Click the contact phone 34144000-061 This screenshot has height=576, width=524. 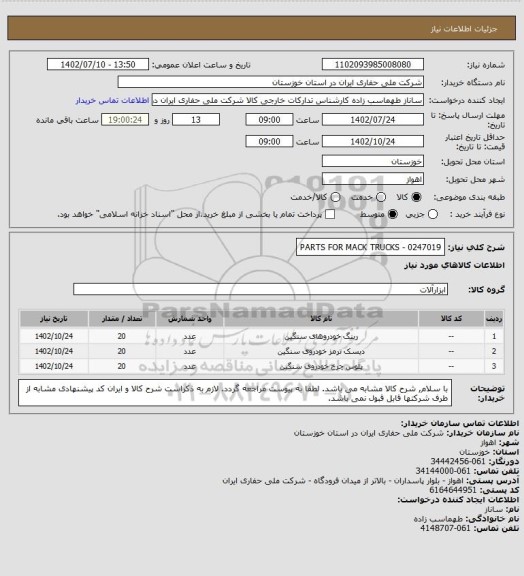point(443,471)
